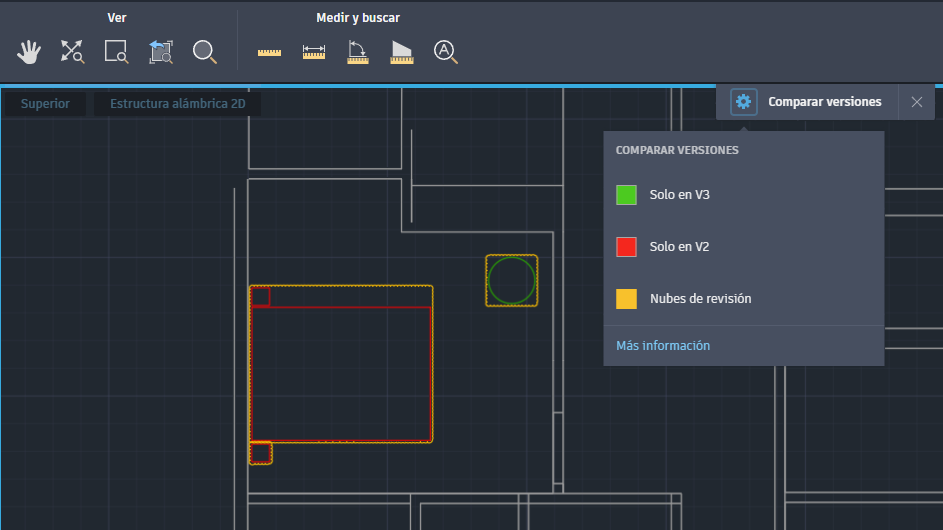Select the measure distance tool
Image resolution: width=943 pixels, height=530 pixels.
[313, 52]
